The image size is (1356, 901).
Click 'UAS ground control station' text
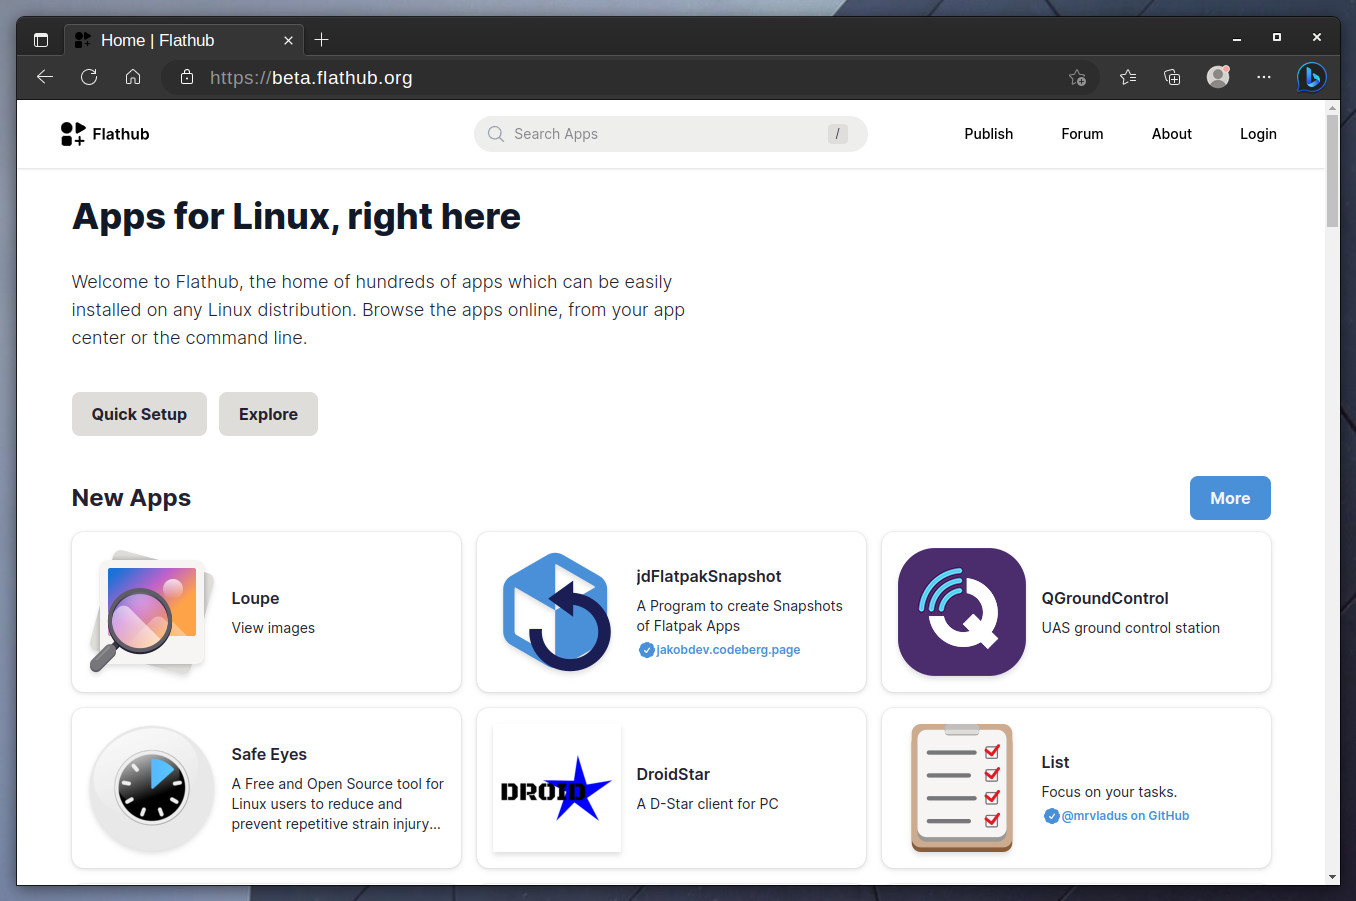1130,628
